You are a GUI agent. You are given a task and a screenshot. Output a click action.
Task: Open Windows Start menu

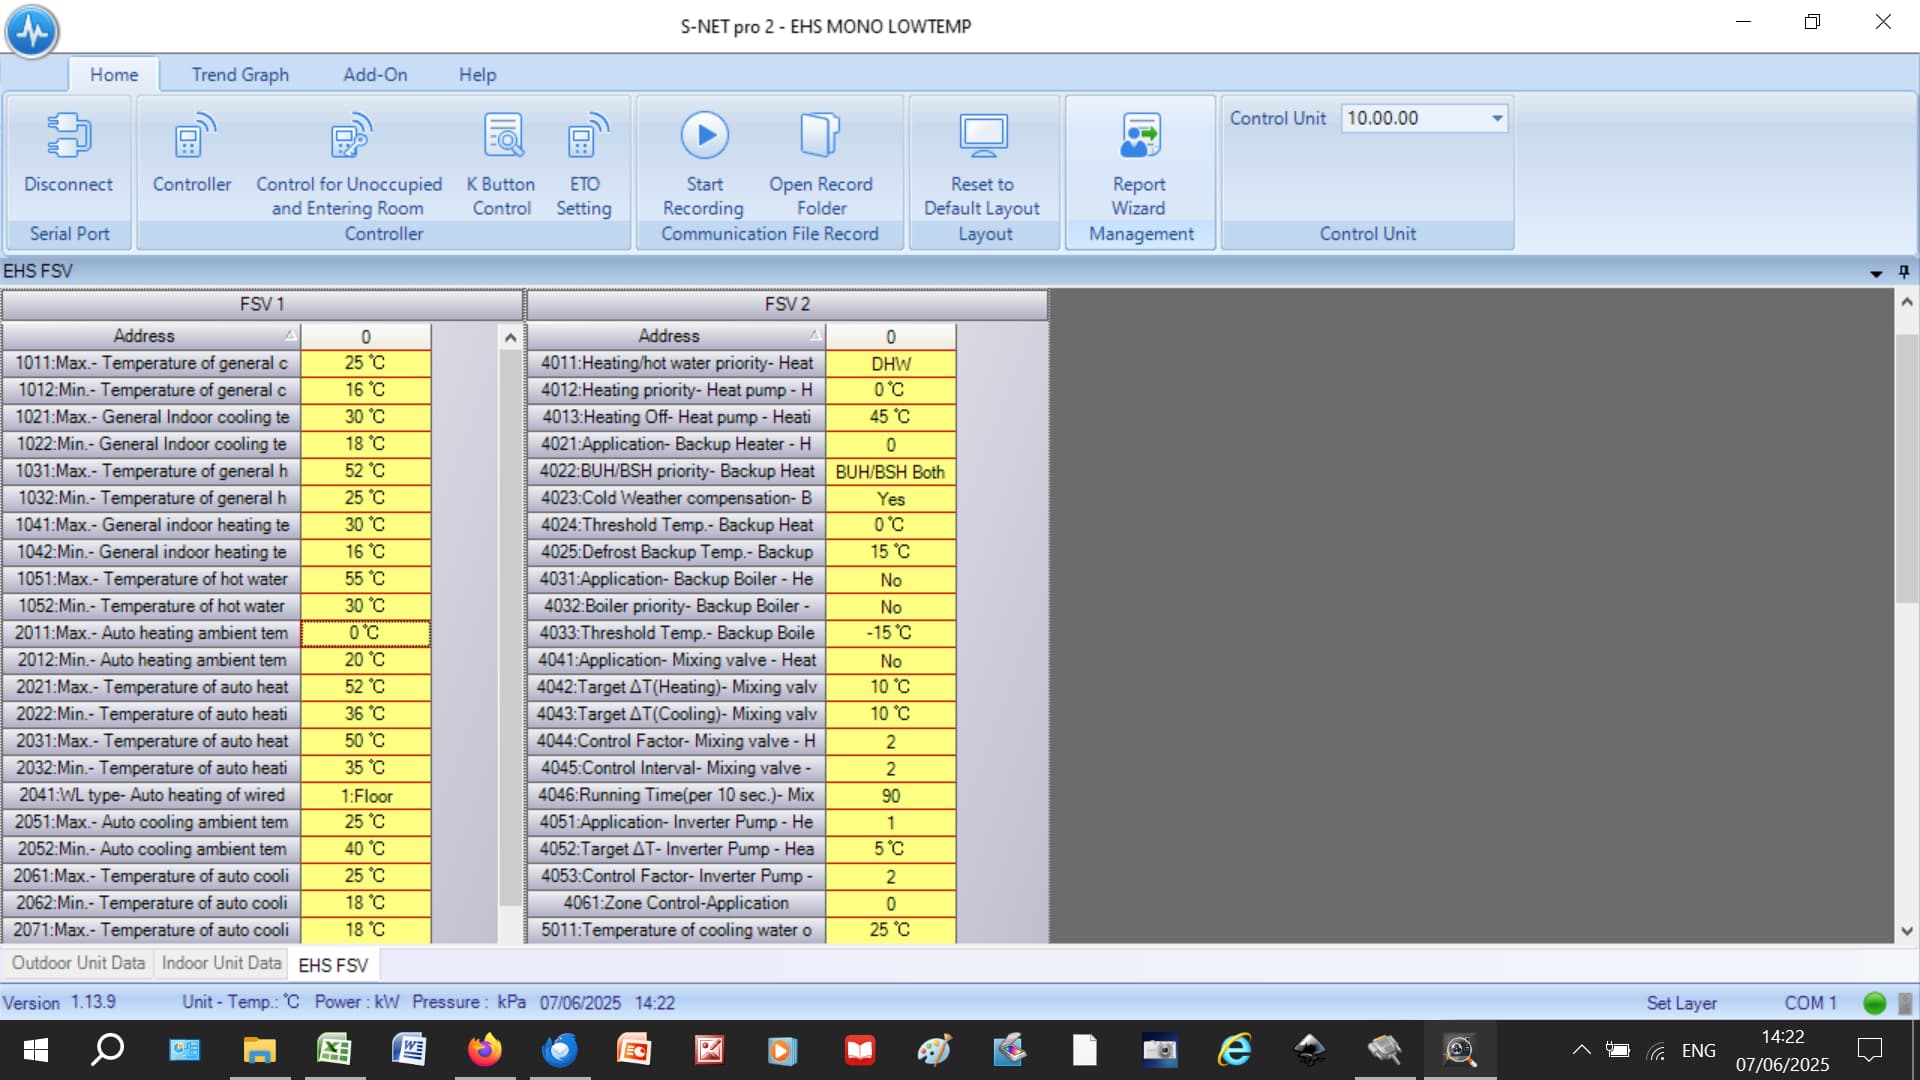[x=36, y=1050]
